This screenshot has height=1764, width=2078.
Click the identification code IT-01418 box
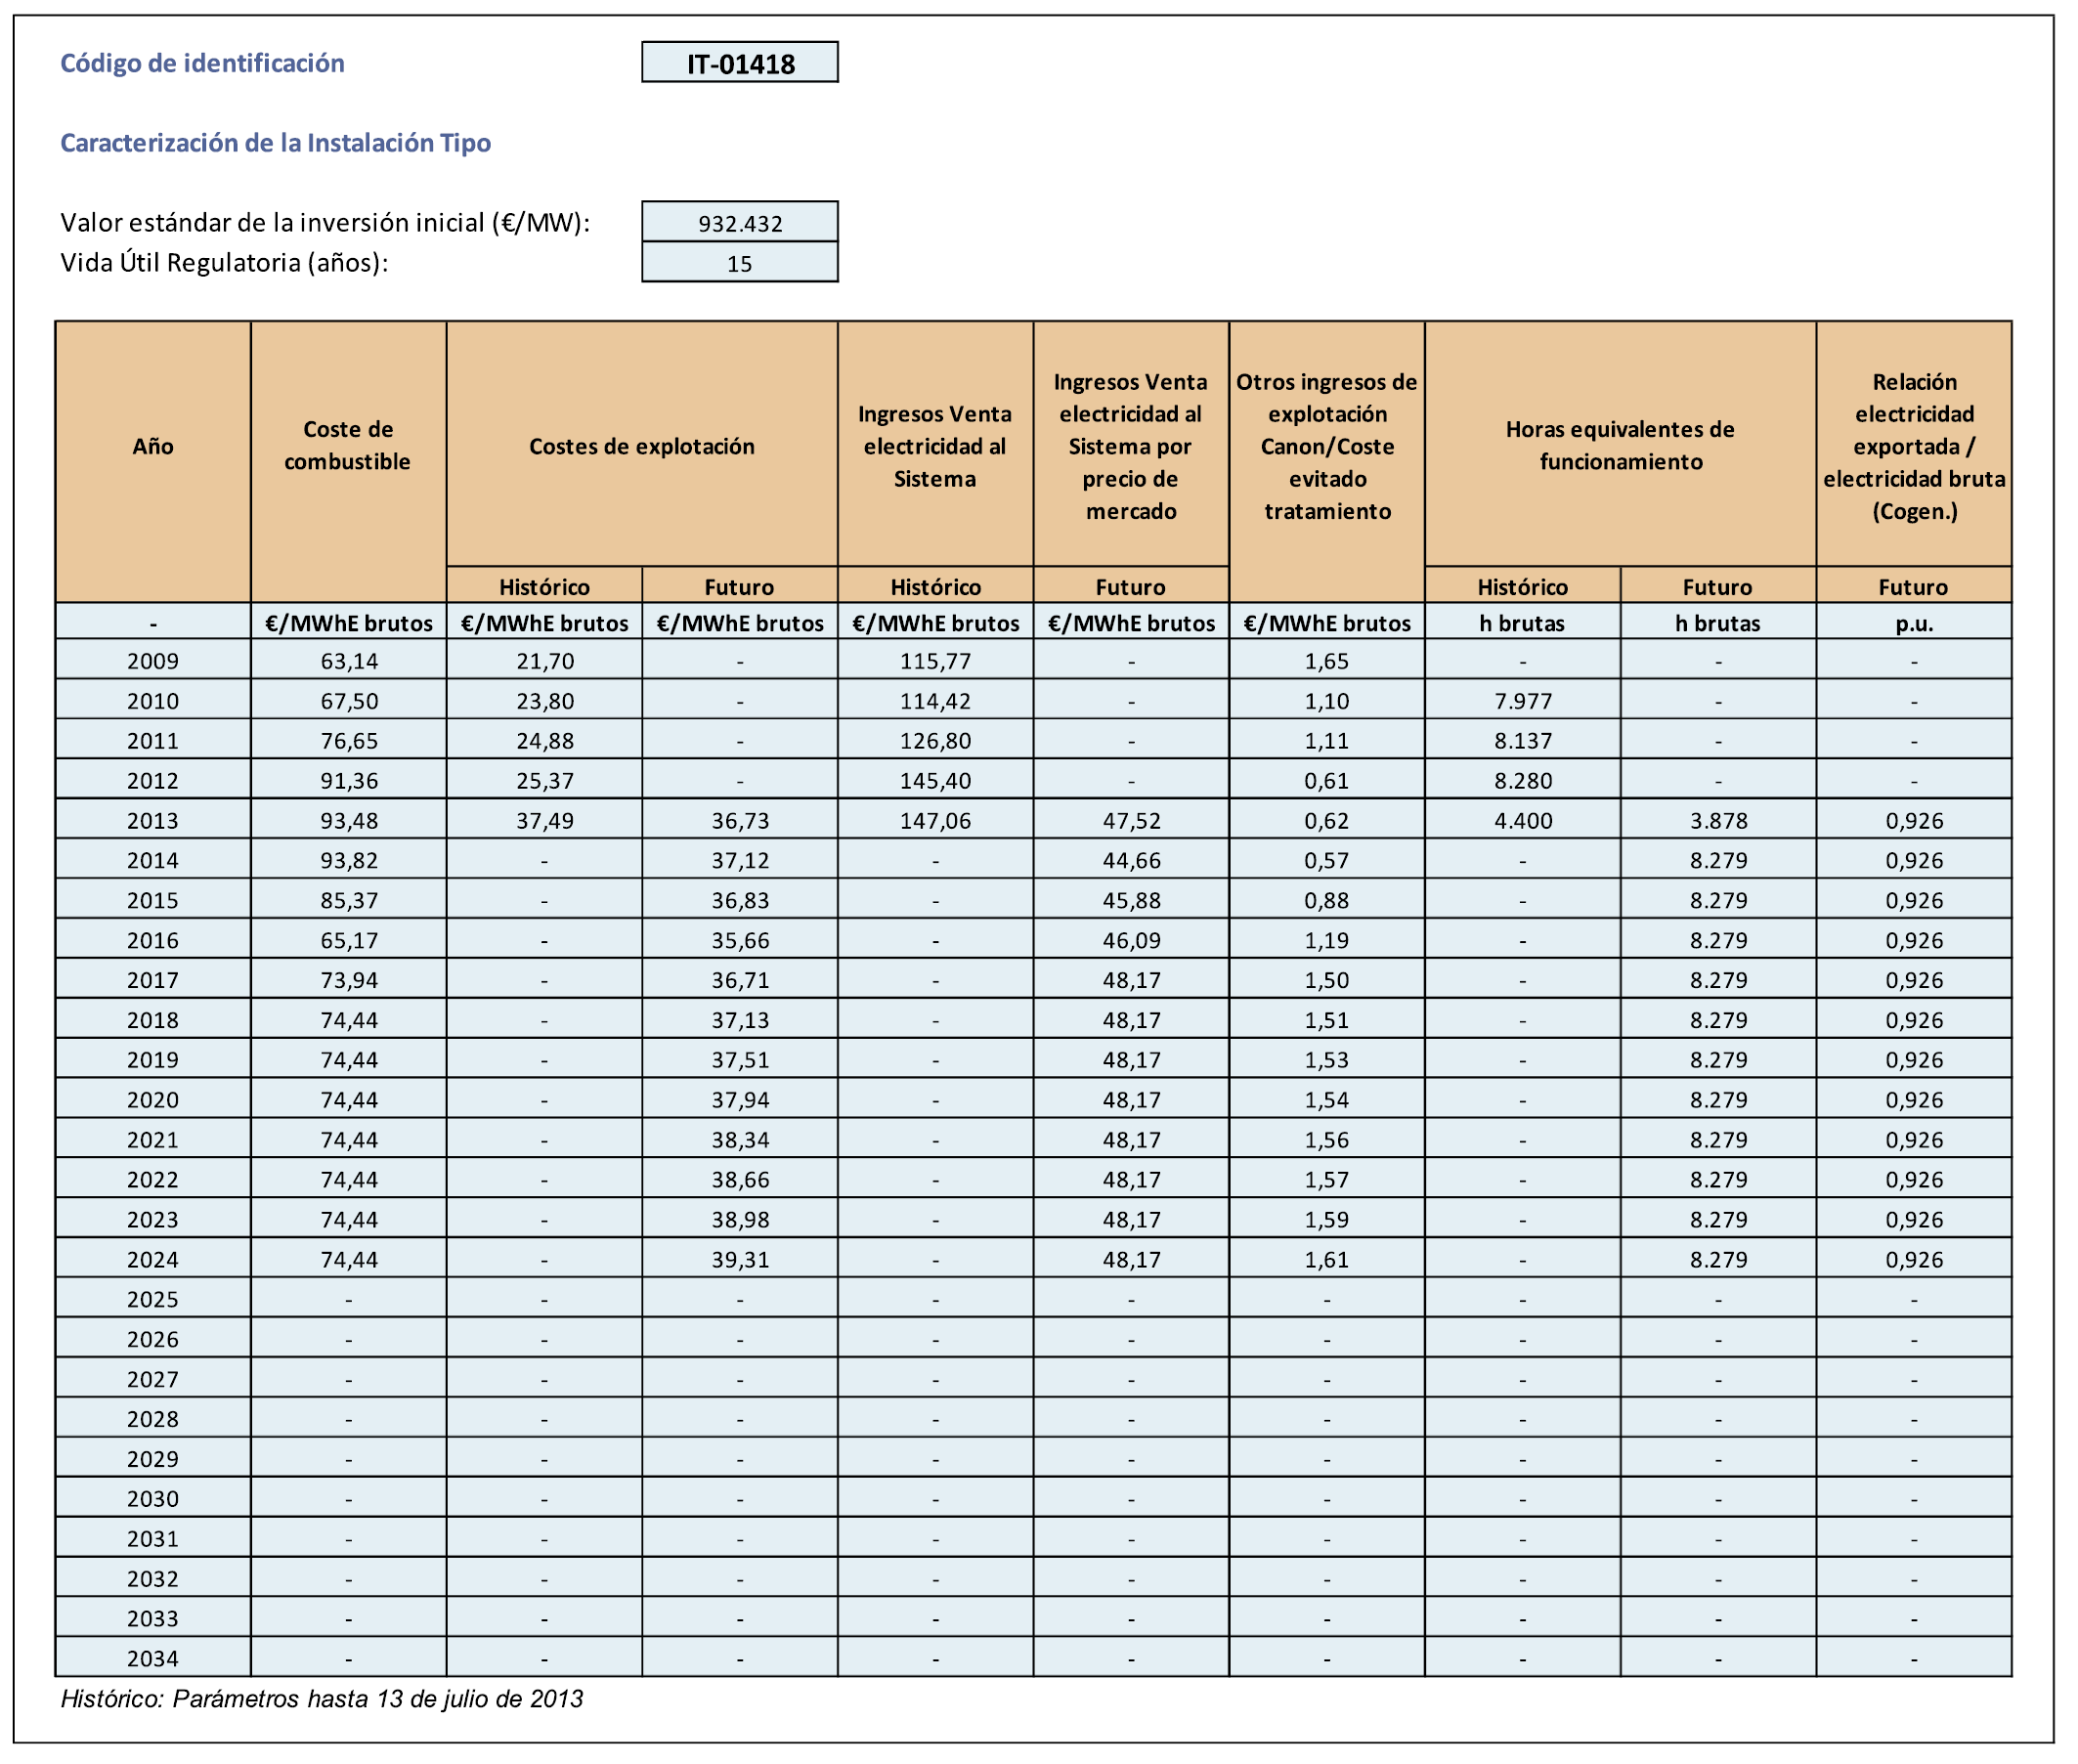click(739, 62)
